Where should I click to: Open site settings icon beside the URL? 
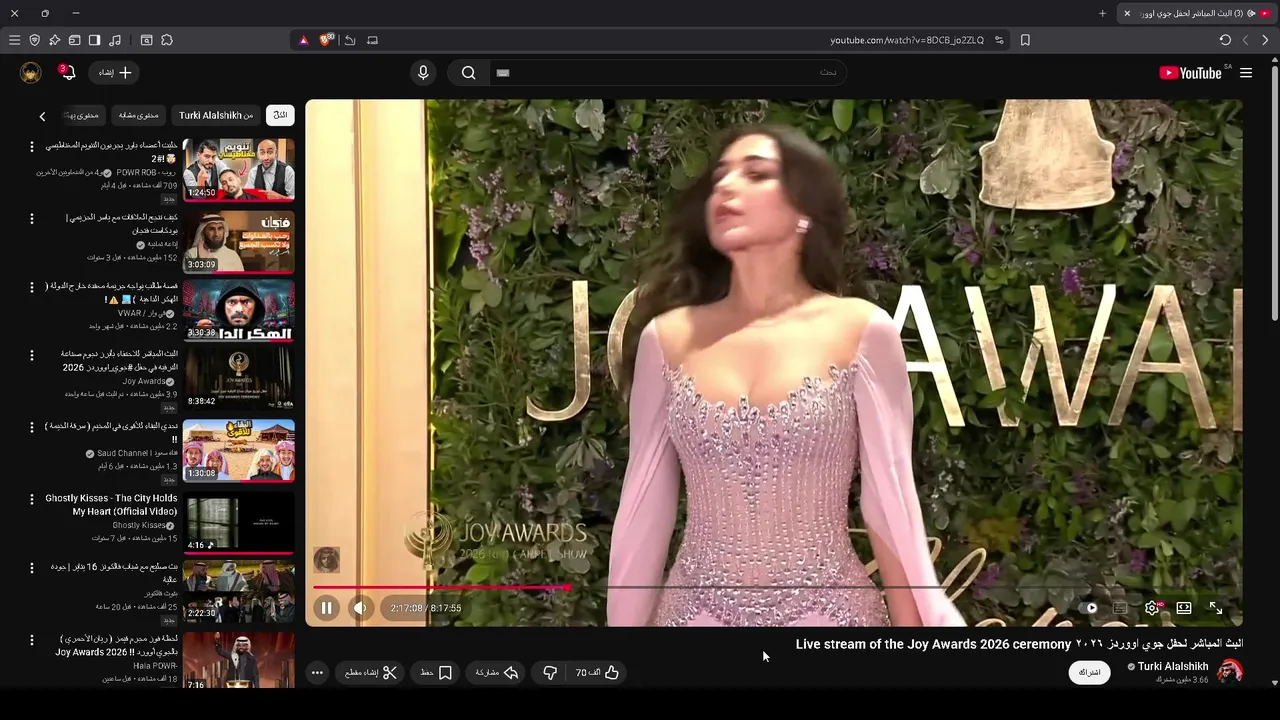click(x=999, y=40)
